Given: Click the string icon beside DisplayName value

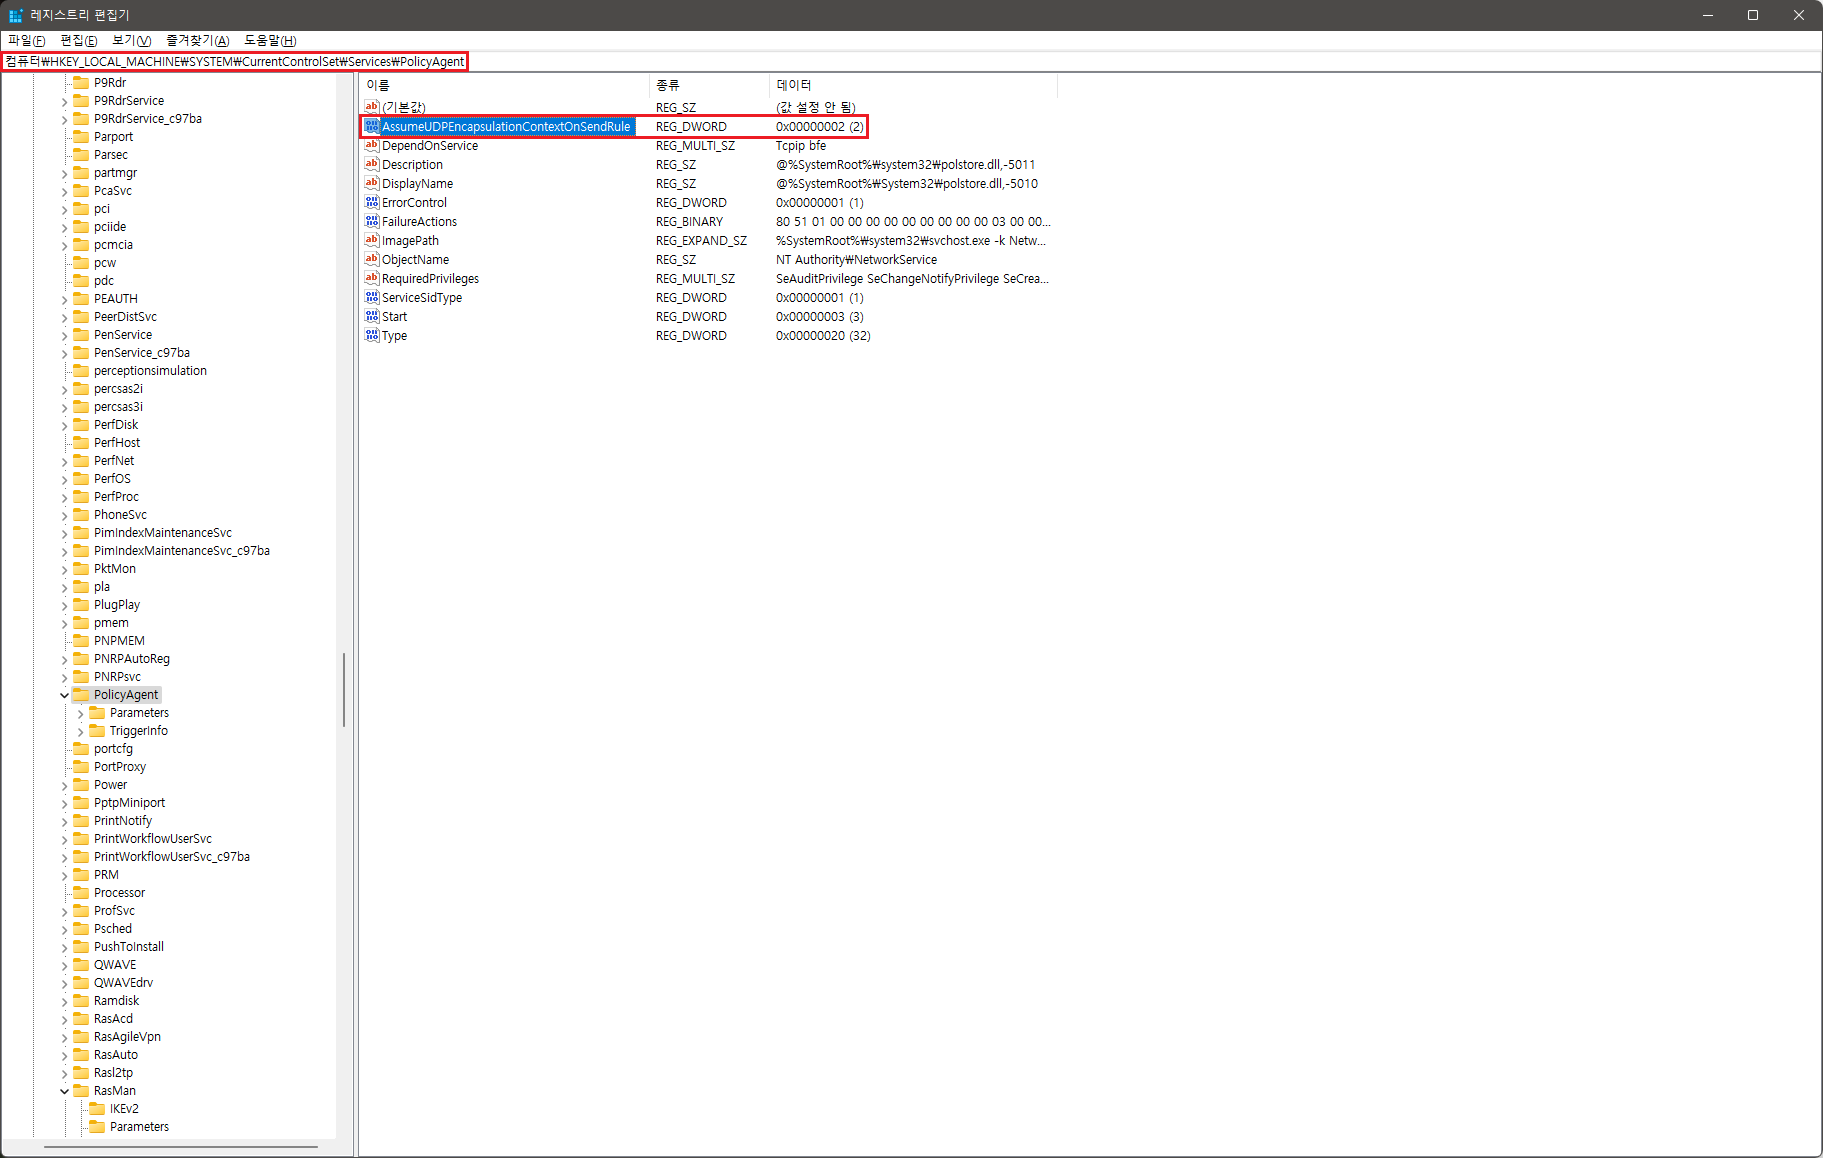Looking at the screenshot, I should coord(372,183).
